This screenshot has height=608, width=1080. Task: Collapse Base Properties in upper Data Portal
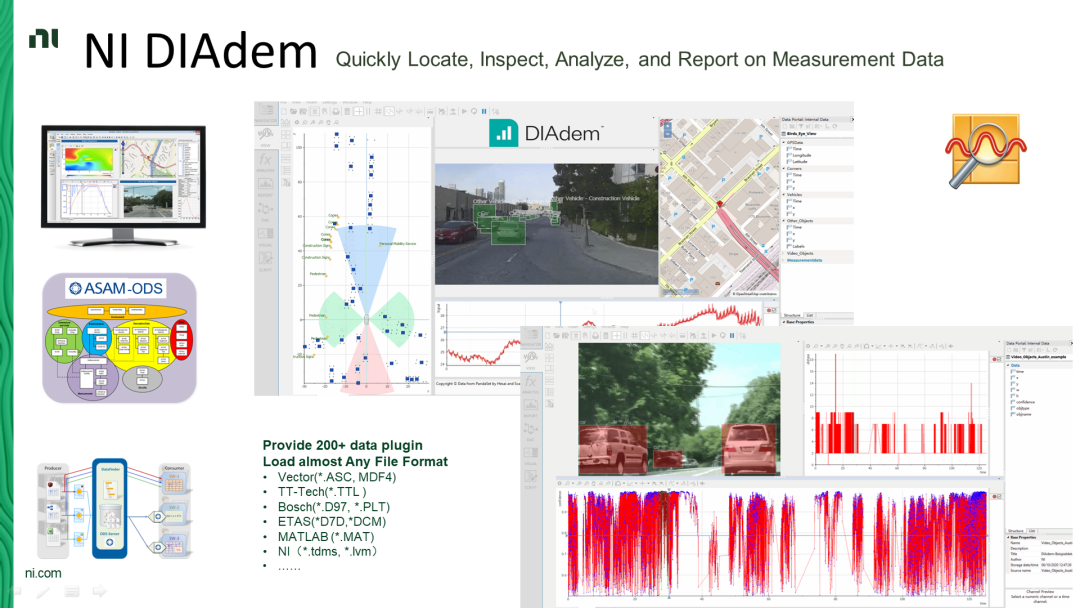click(x=784, y=322)
